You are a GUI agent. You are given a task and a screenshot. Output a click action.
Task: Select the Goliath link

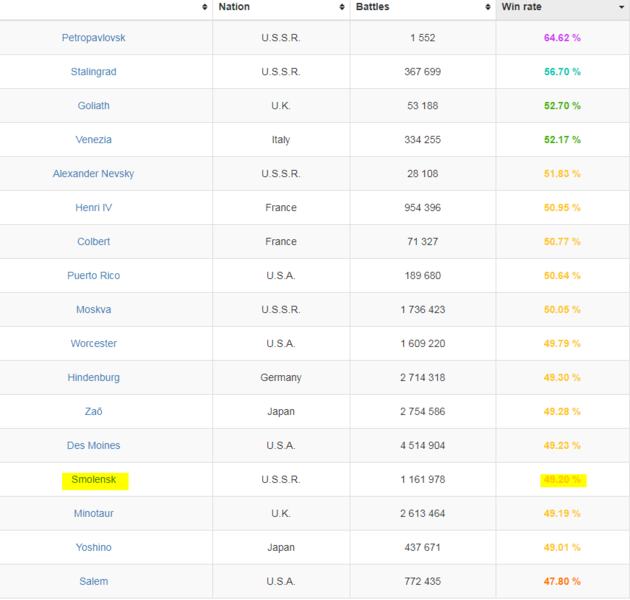[93, 106]
